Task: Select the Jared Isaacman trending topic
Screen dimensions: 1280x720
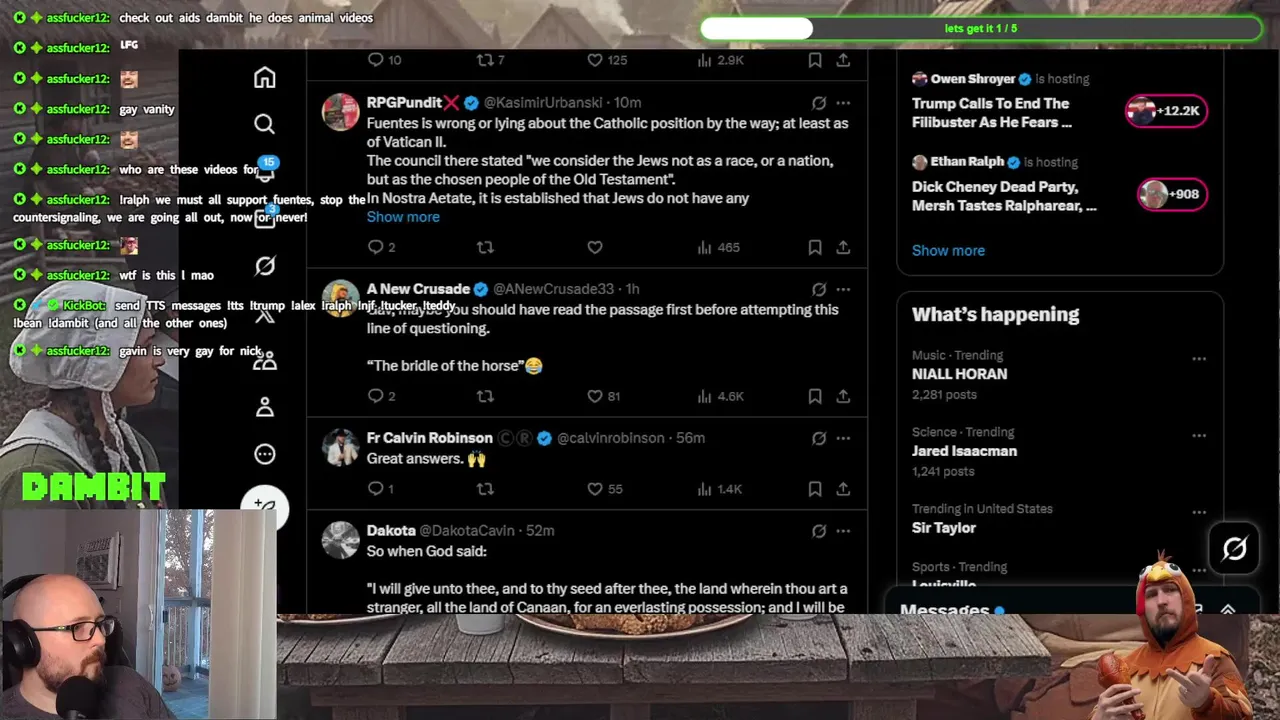Action: tap(964, 451)
